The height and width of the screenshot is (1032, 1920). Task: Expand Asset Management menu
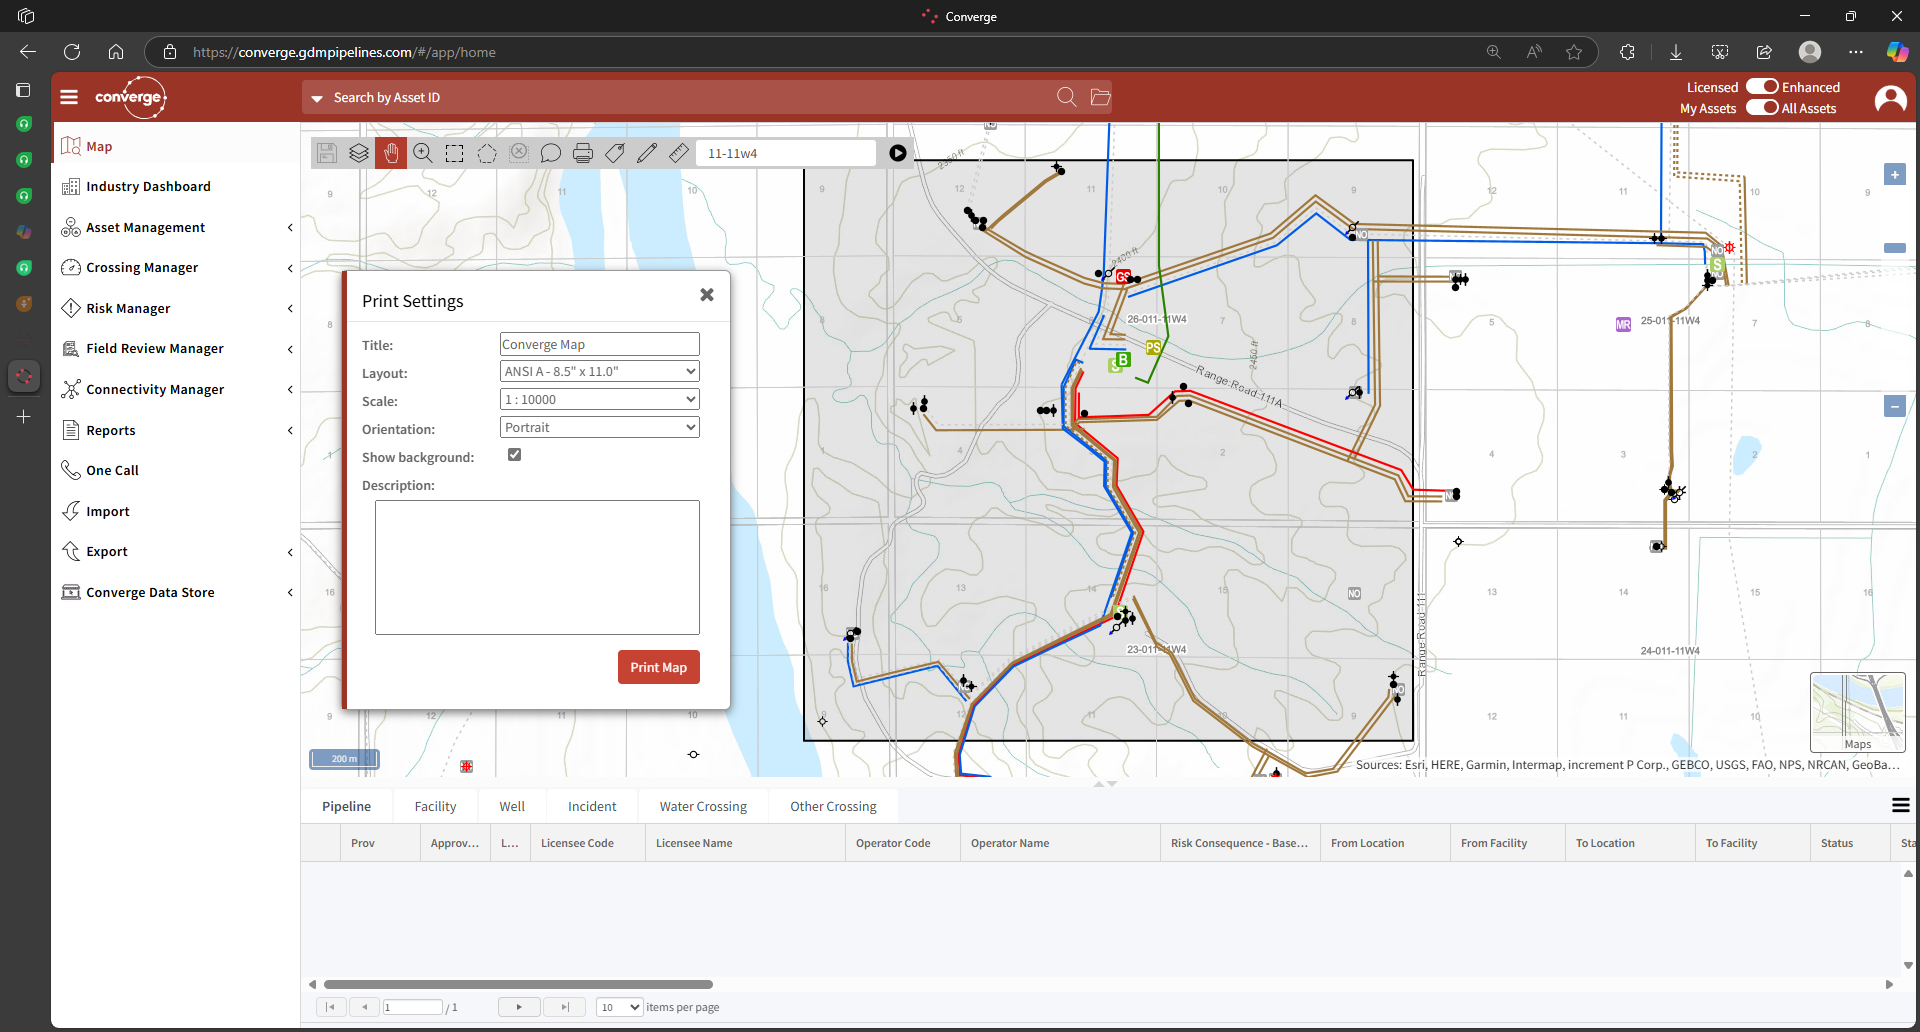point(176,227)
